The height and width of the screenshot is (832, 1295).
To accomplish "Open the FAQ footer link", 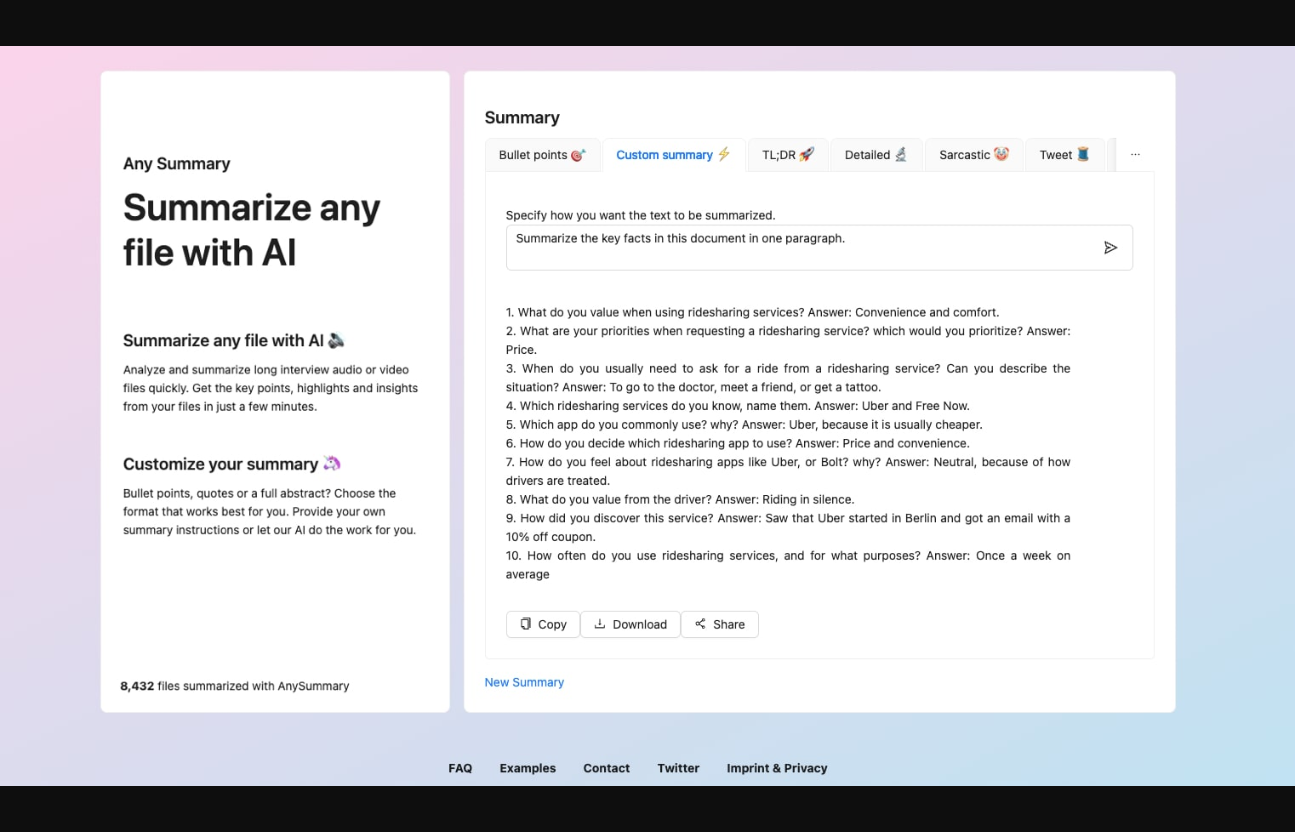I will [460, 768].
